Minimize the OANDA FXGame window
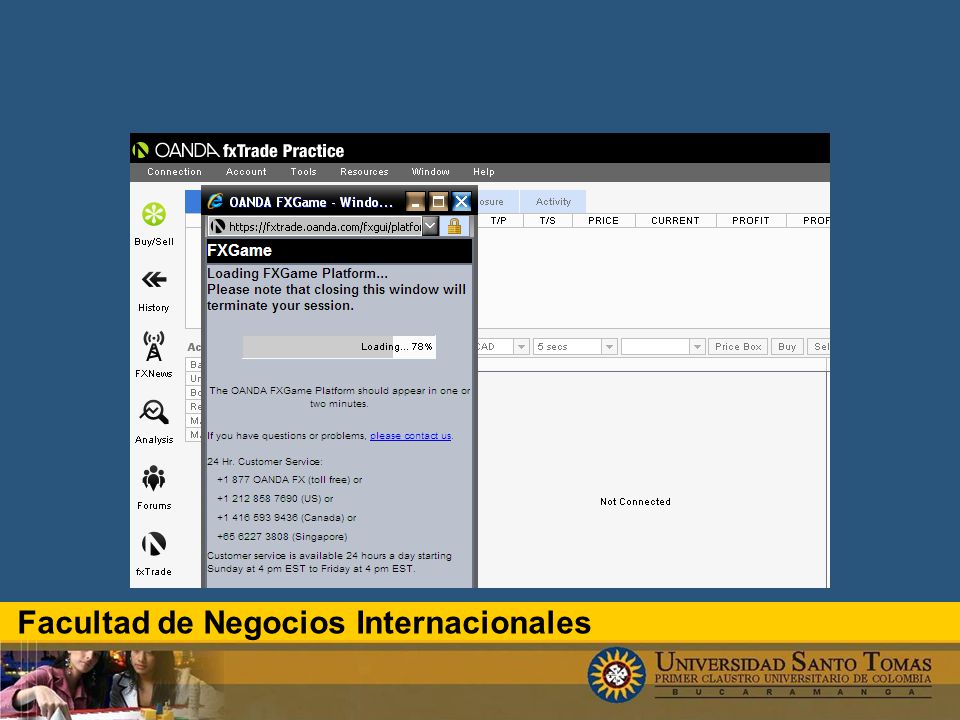The width and height of the screenshot is (960, 720). (x=415, y=201)
